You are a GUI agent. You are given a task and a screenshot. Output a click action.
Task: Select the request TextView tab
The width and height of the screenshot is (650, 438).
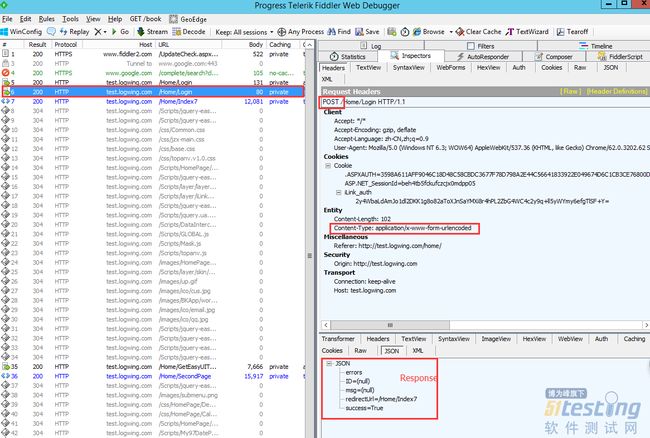point(368,68)
